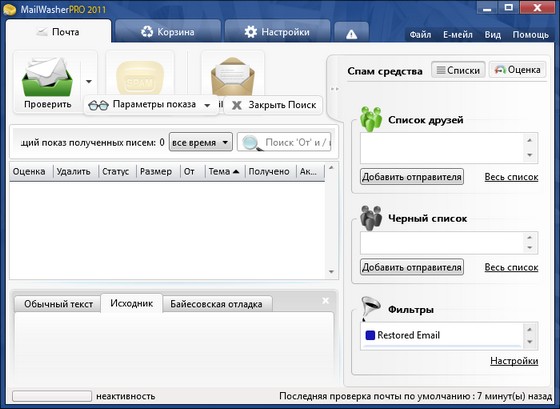Select the Исходник preview tab
The height and width of the screenshot is (409, 560).
pyautogui.click(x=131, y=303)
